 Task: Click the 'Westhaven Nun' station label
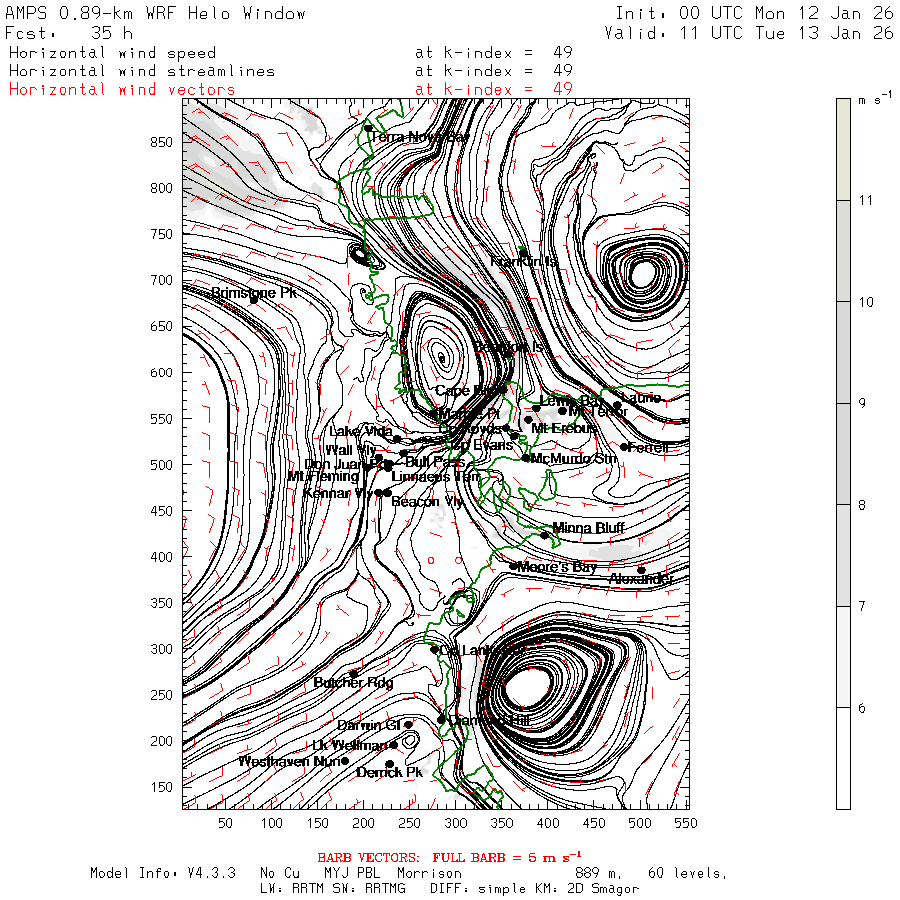click(x=290, y=762)
